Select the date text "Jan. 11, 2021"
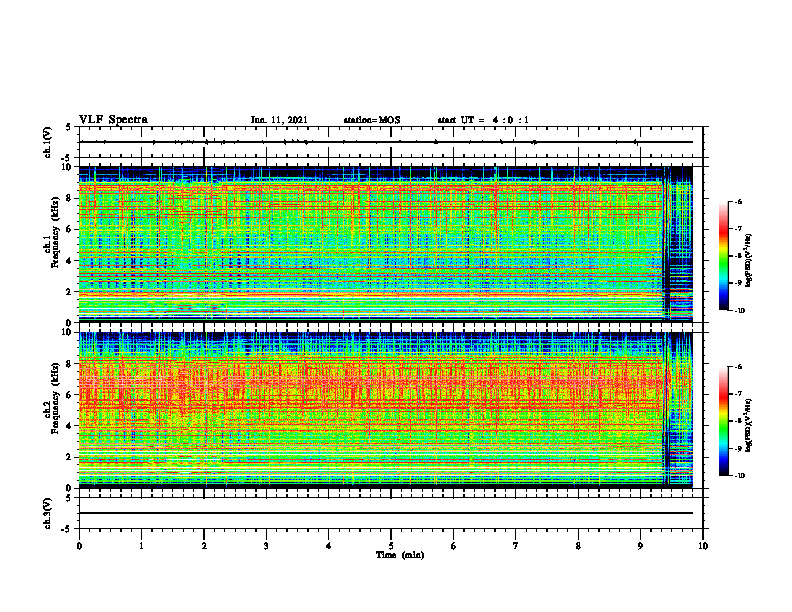The image size is (792, 612). click(x=279, y=120)
